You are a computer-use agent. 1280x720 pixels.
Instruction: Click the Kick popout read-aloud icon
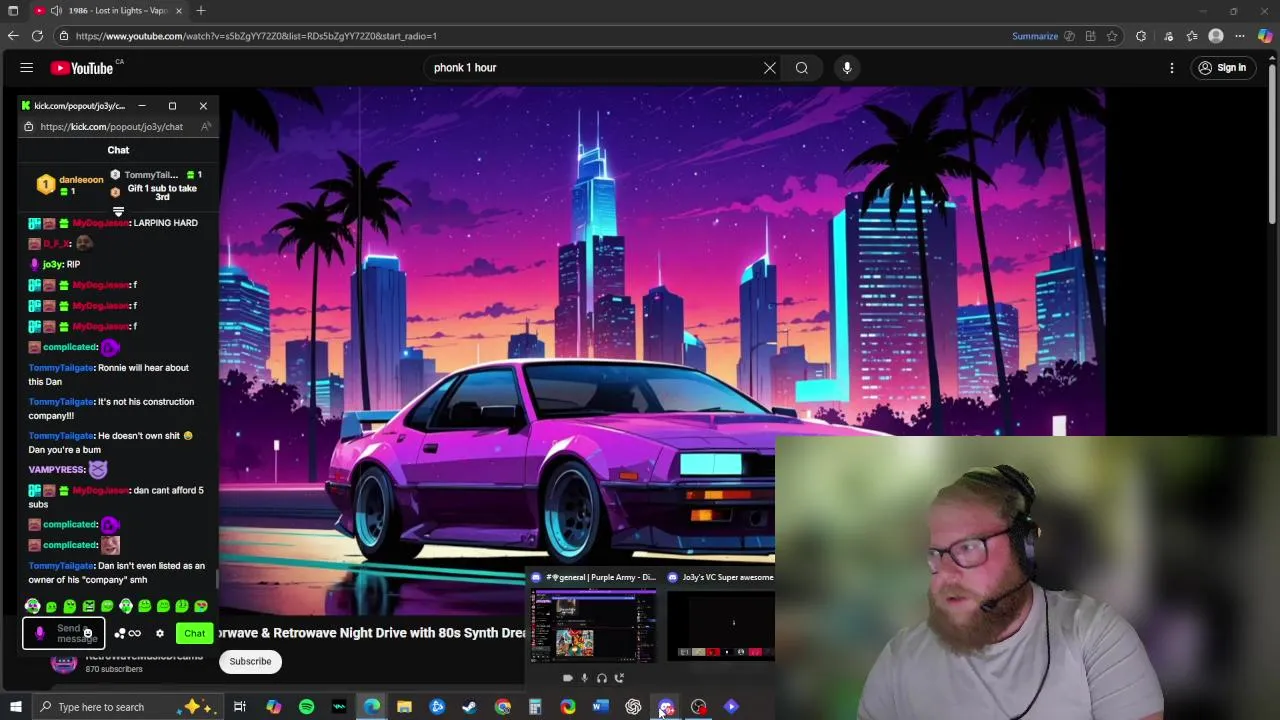206,127
